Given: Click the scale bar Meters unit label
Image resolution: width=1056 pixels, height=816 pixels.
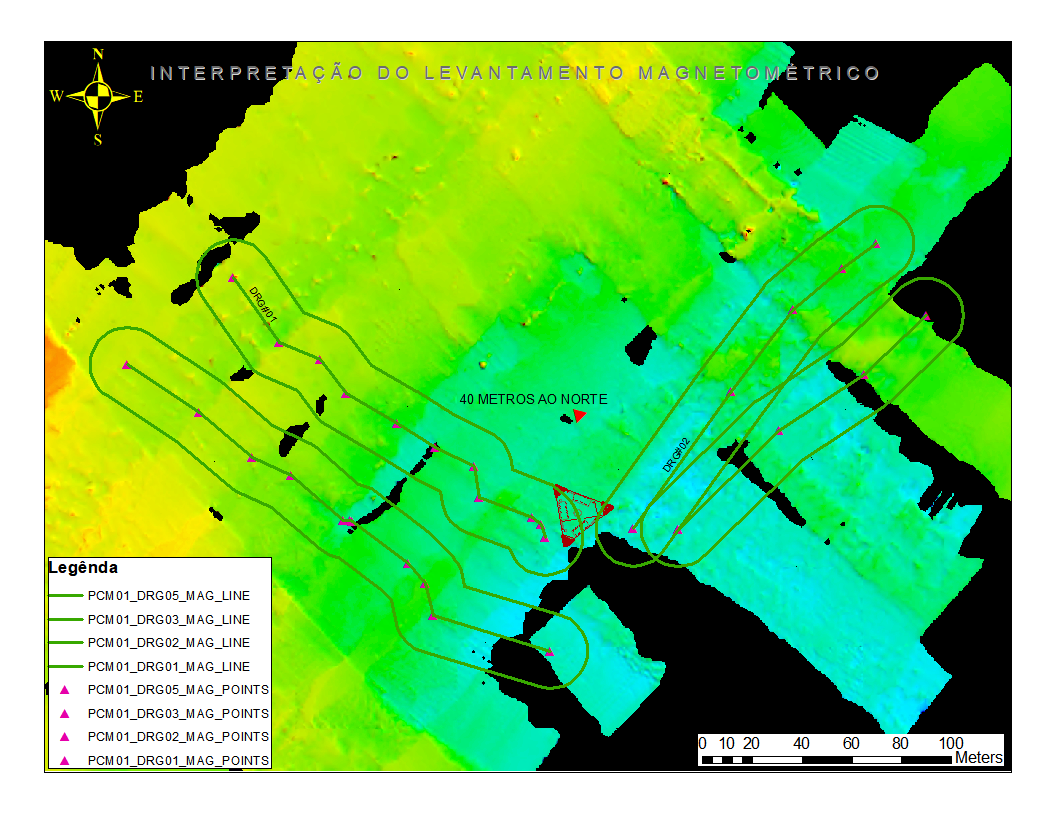Looking at the screenshot, I should [979, 757].
